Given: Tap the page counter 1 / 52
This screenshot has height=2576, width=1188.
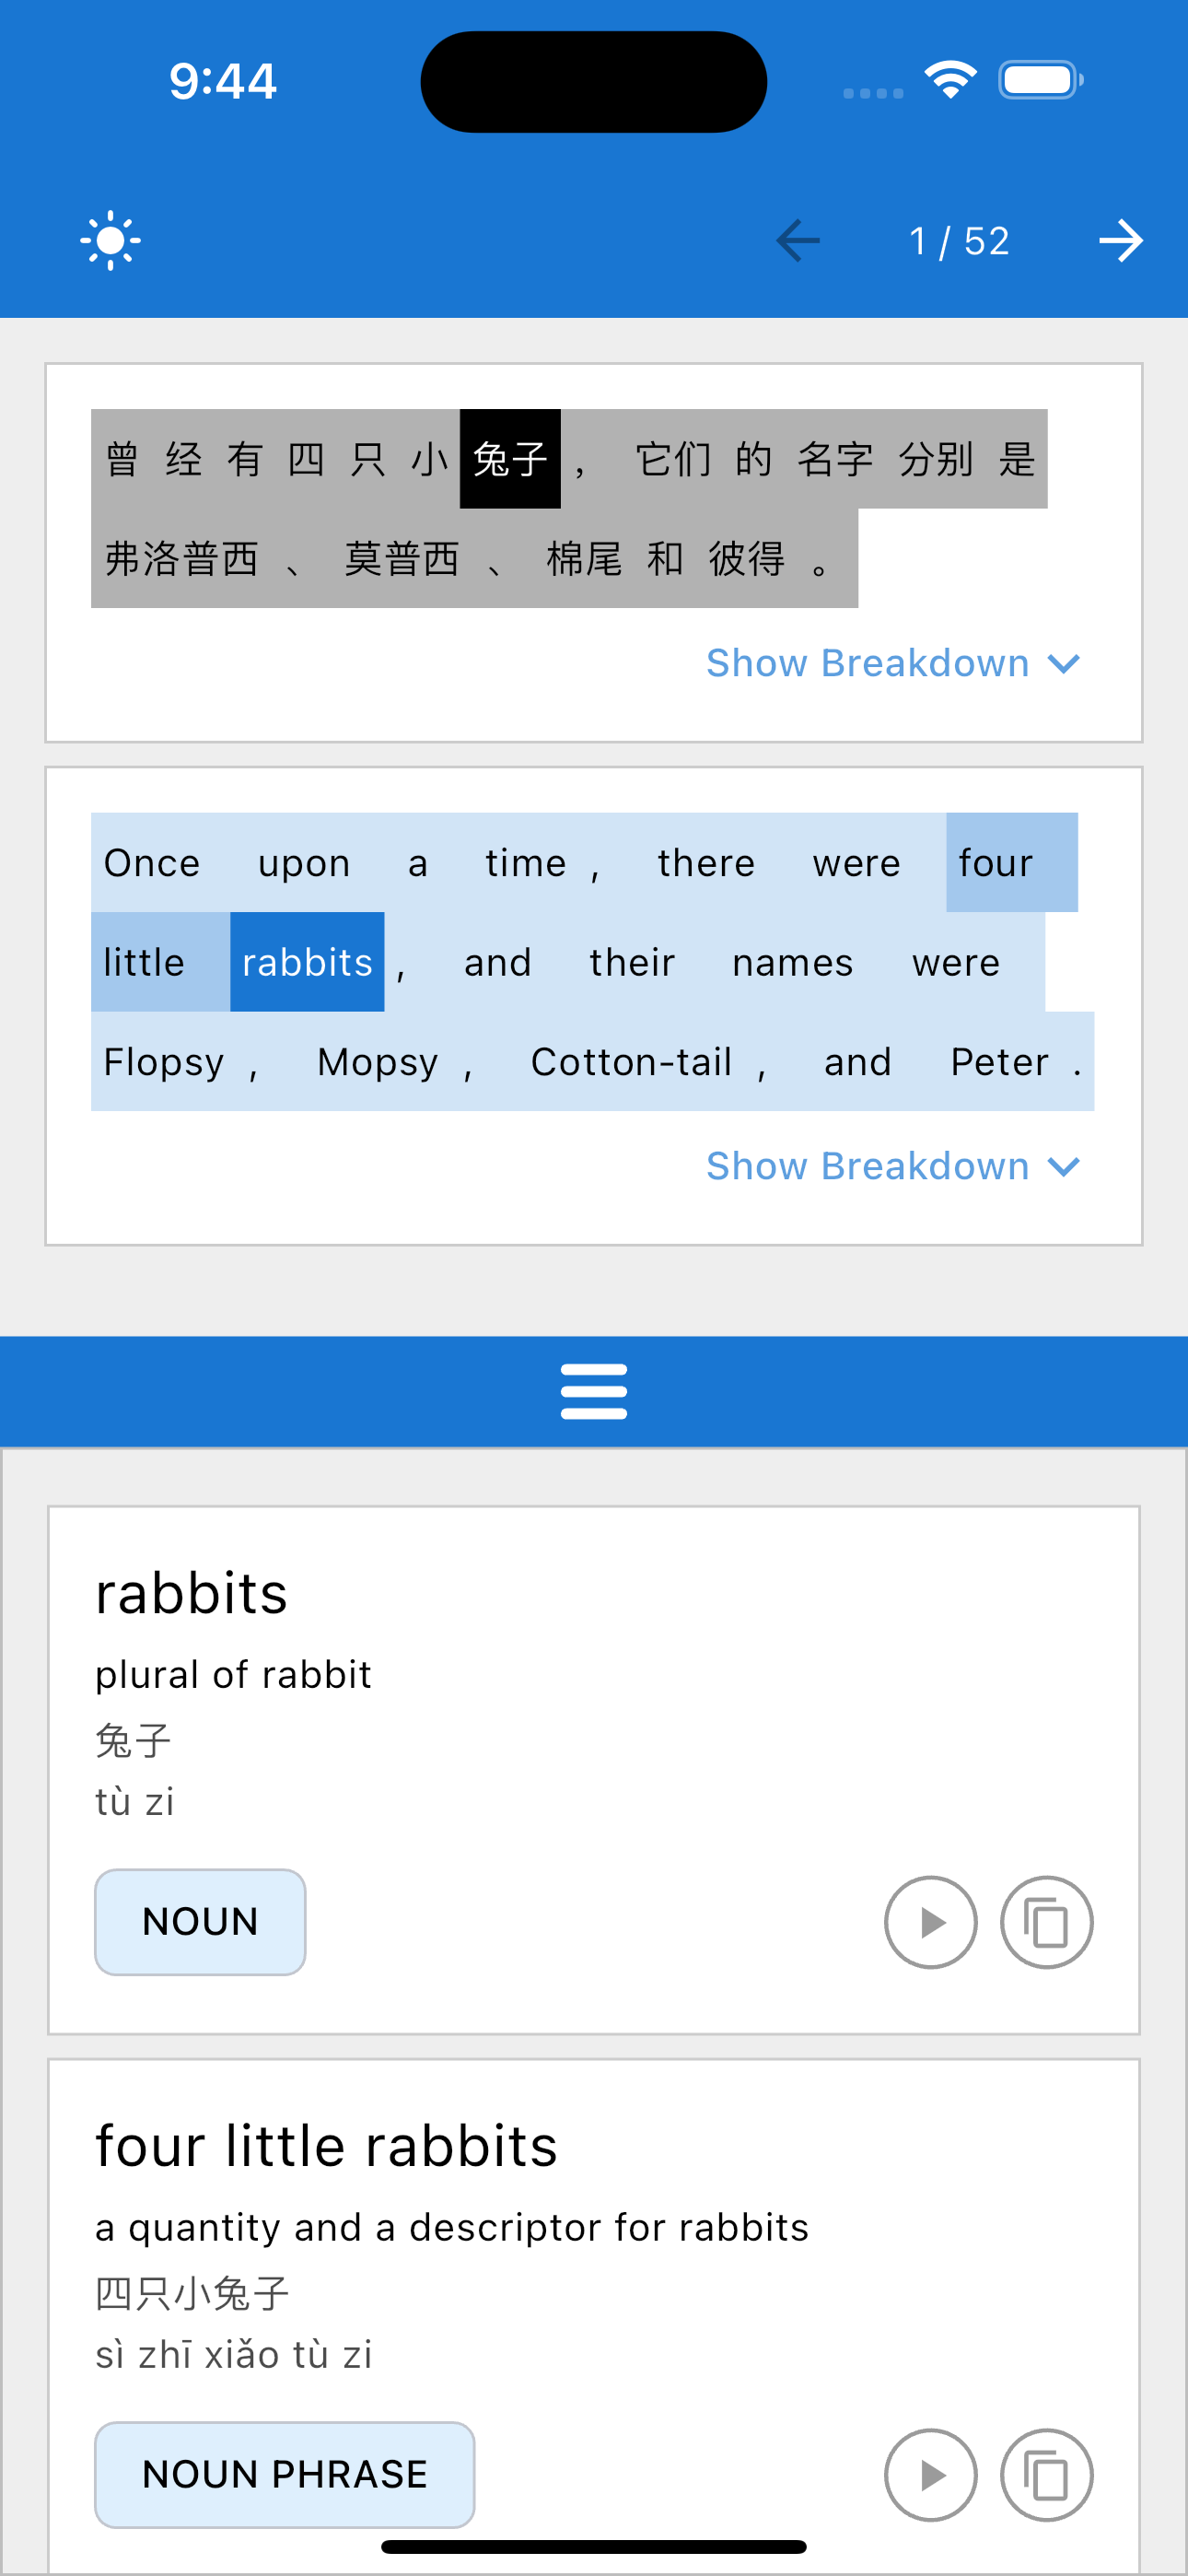Looking at the screenshot, I should [958, 241].
